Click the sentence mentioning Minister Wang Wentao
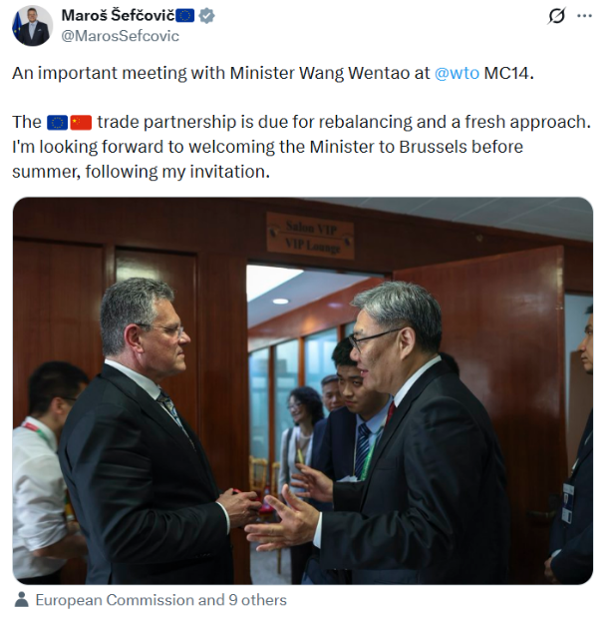 click(x=273, y=73)
